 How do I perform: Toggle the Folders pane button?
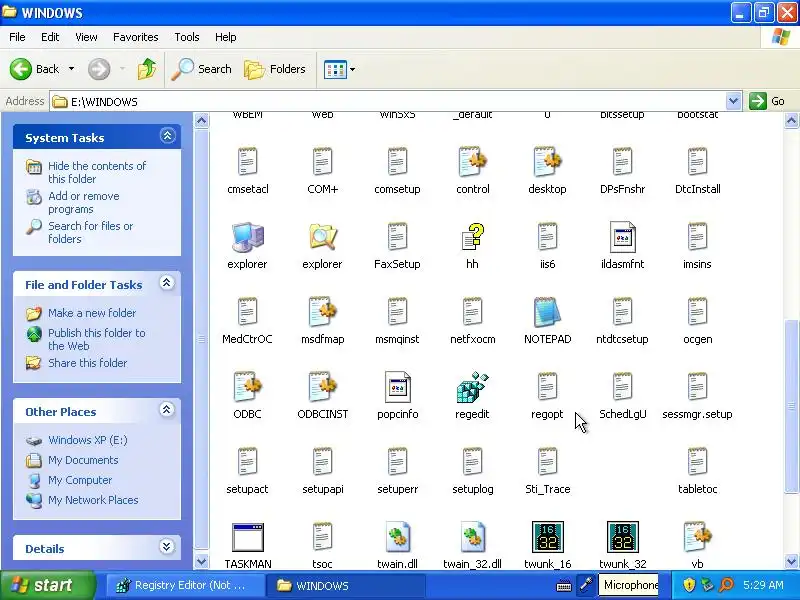(x=275, y=69)
